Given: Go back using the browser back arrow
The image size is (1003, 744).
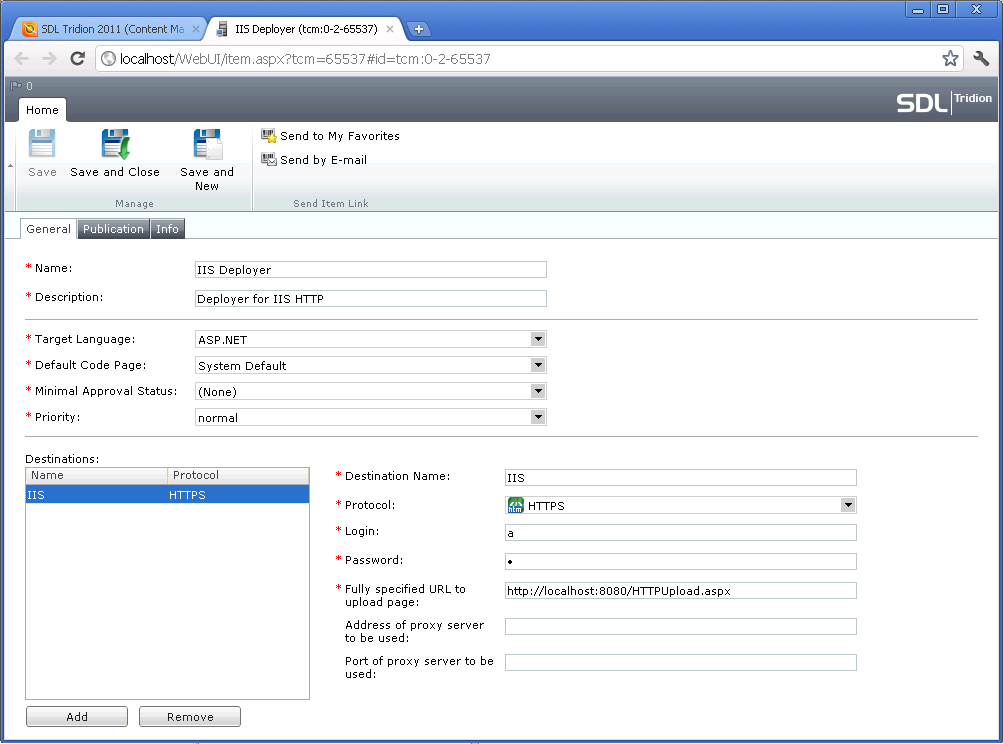Looking at the screenshot, I should pos(22,59).
